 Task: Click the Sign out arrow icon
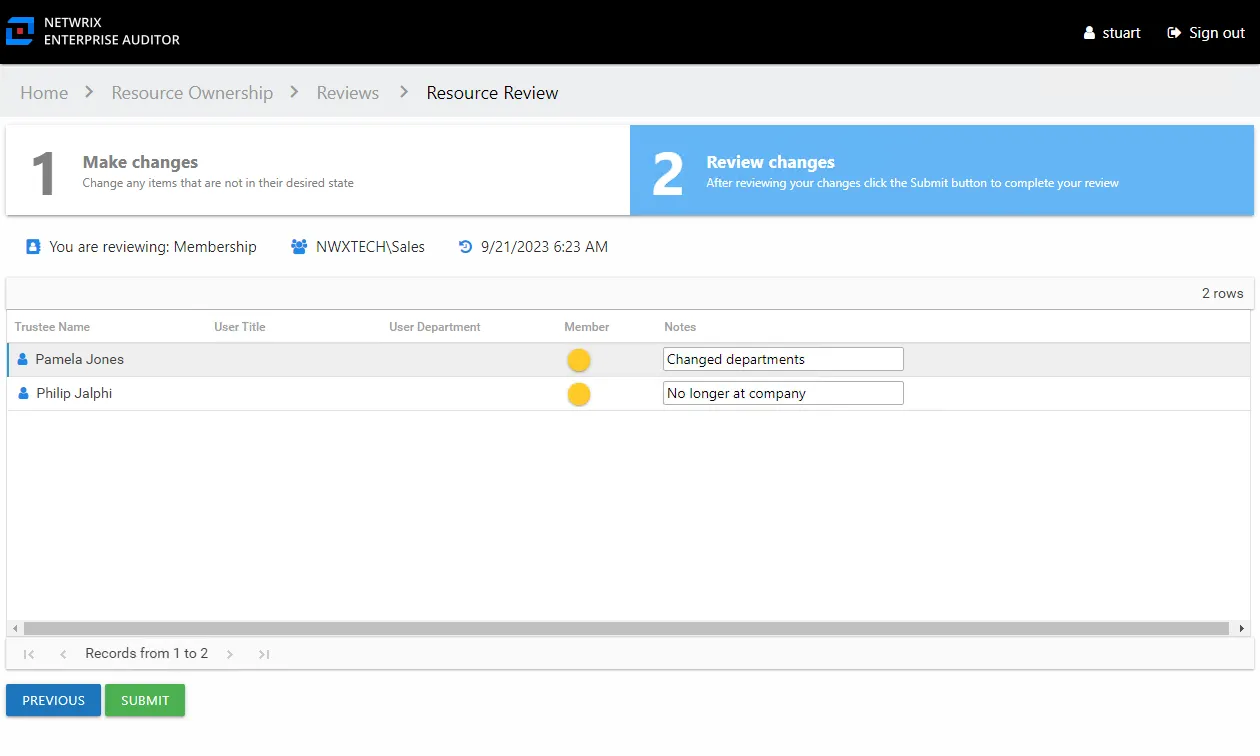pos(1174,33)
